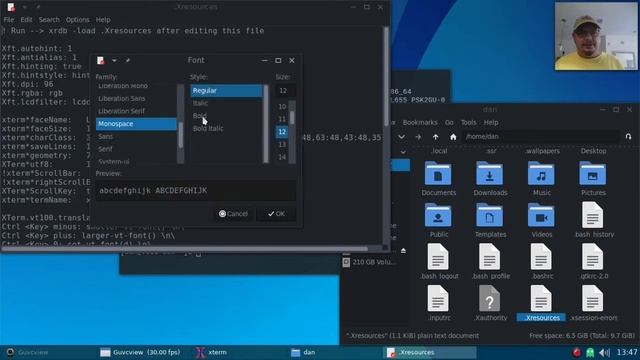Image resolution: width=640 pixels, height=360 pixels.
Task: Go up one directory with up arrow
Action: click(436, 137)
